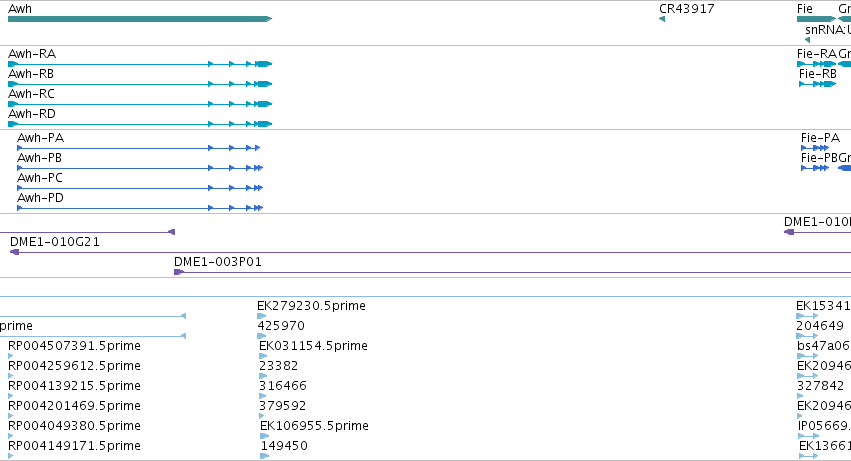Select the 425970 EST glyph

262,336
